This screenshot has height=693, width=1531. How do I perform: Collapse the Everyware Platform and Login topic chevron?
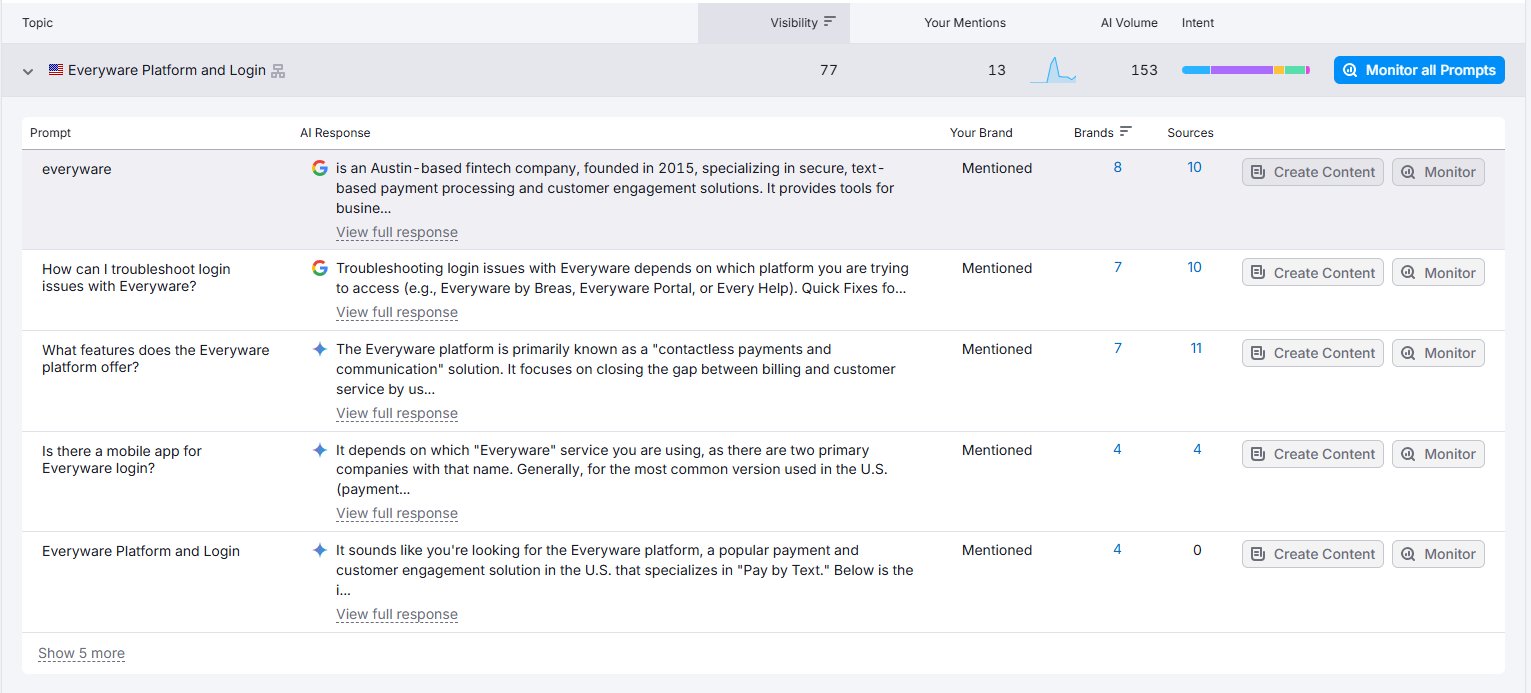(x=28, y=71)
